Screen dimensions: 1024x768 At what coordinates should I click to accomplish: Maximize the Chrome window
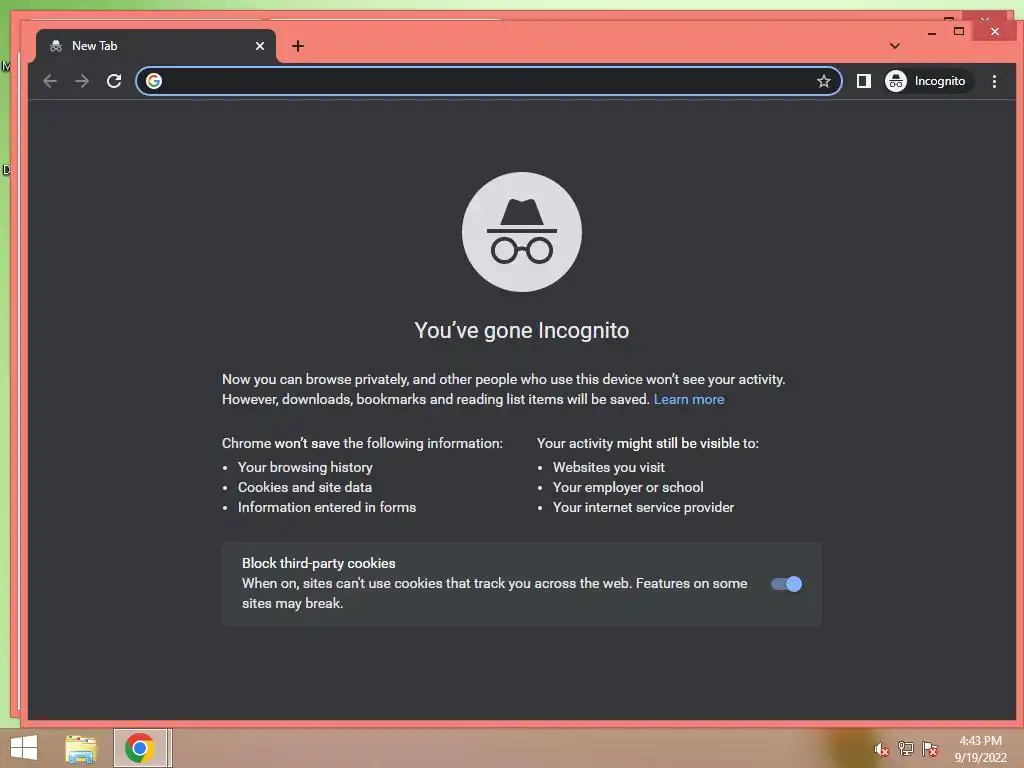click(x=959, y=31)
